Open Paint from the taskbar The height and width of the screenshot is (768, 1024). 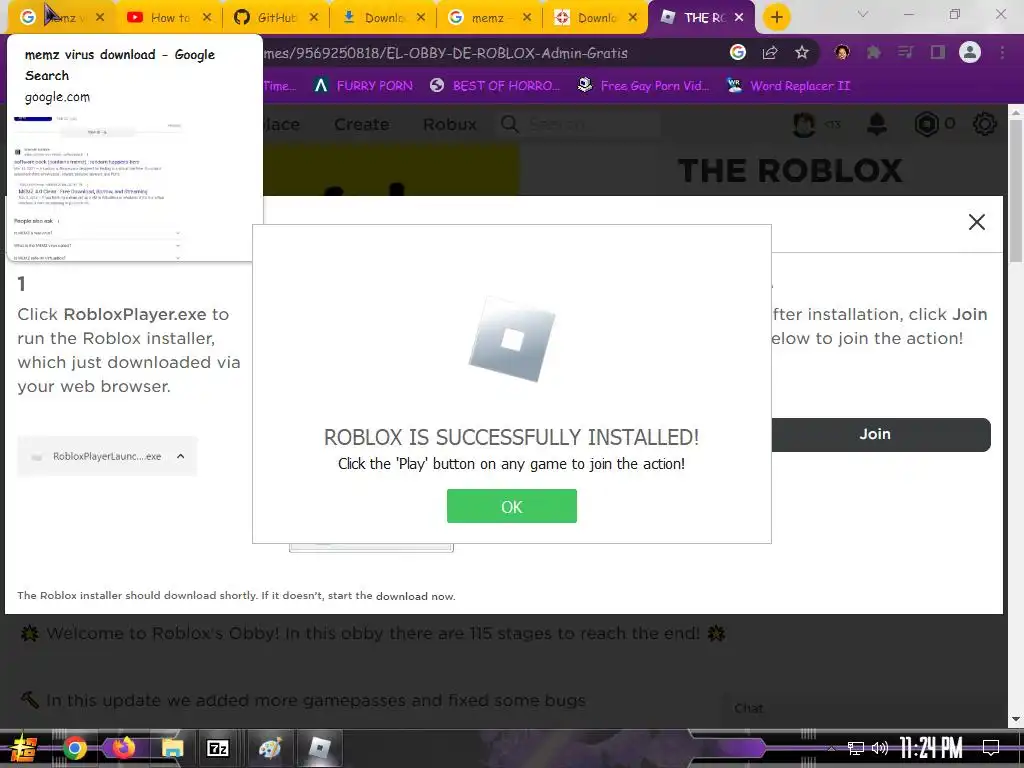pyautogui.click(x=270, y=748)
